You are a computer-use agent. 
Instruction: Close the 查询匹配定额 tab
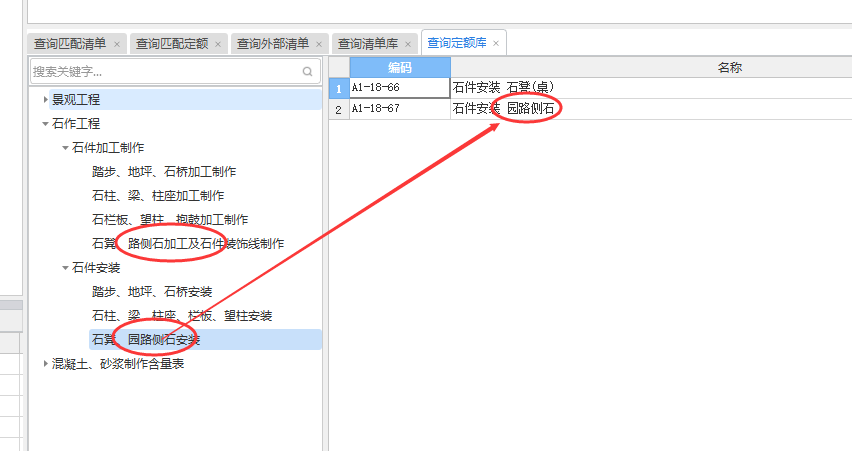tap(218, 44)
